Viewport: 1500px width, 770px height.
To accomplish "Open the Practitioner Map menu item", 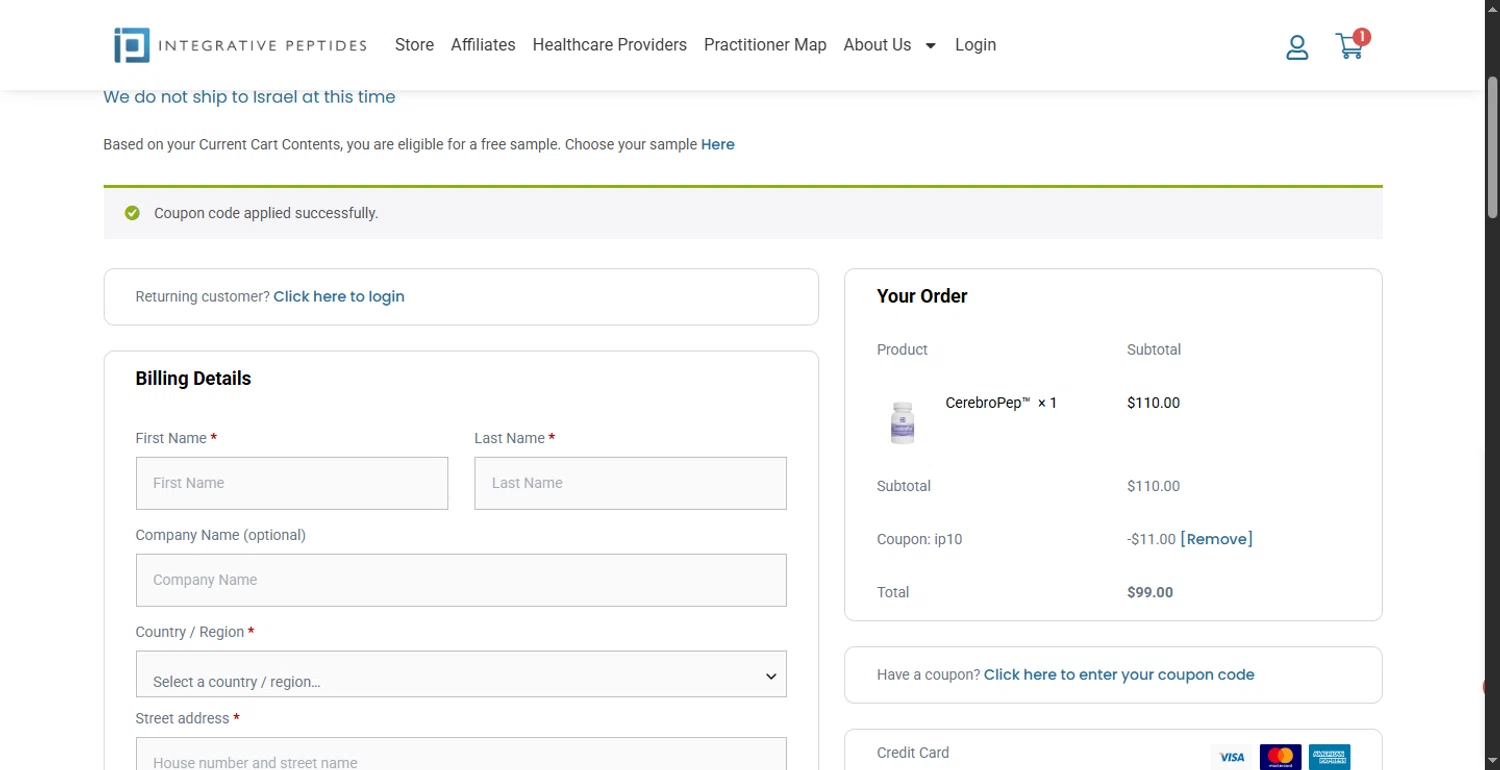I will tap(765, 45).
